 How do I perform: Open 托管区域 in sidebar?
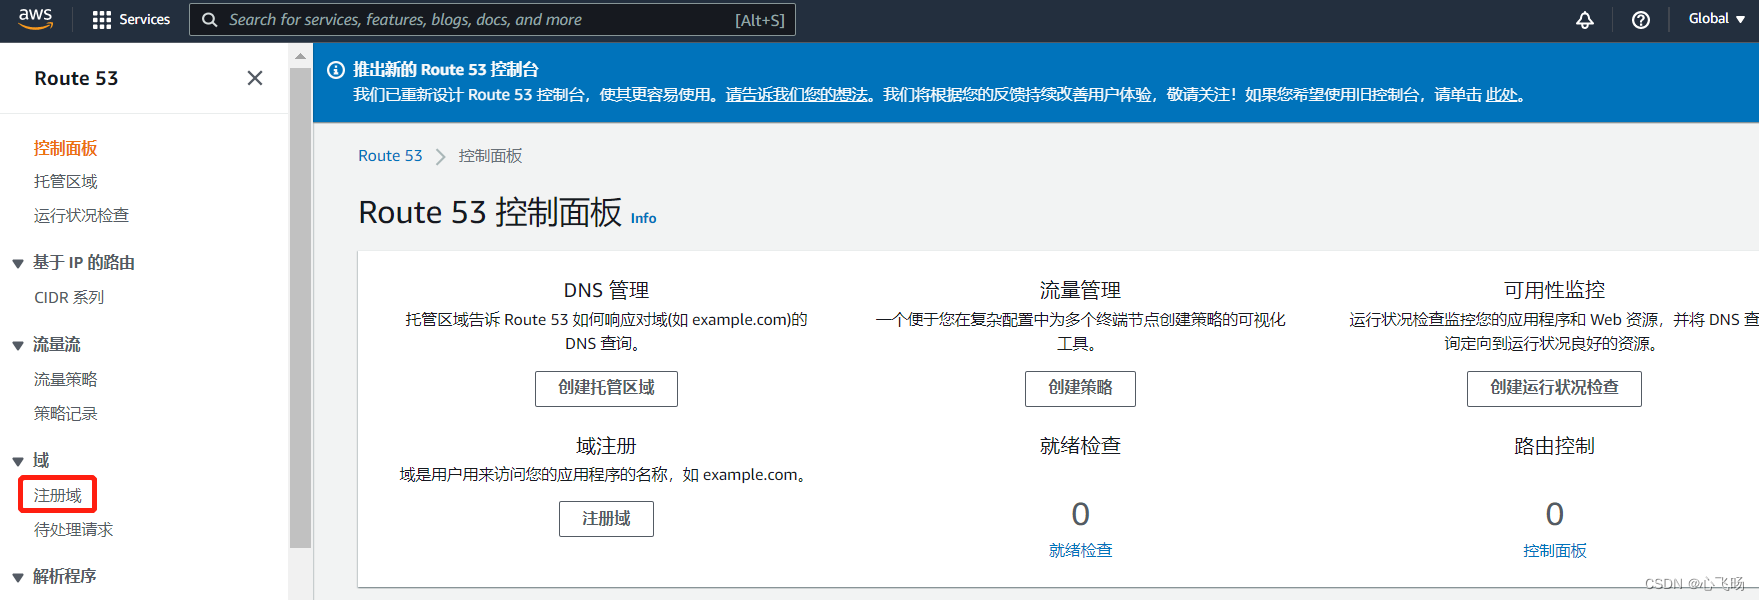pos(66,181)
